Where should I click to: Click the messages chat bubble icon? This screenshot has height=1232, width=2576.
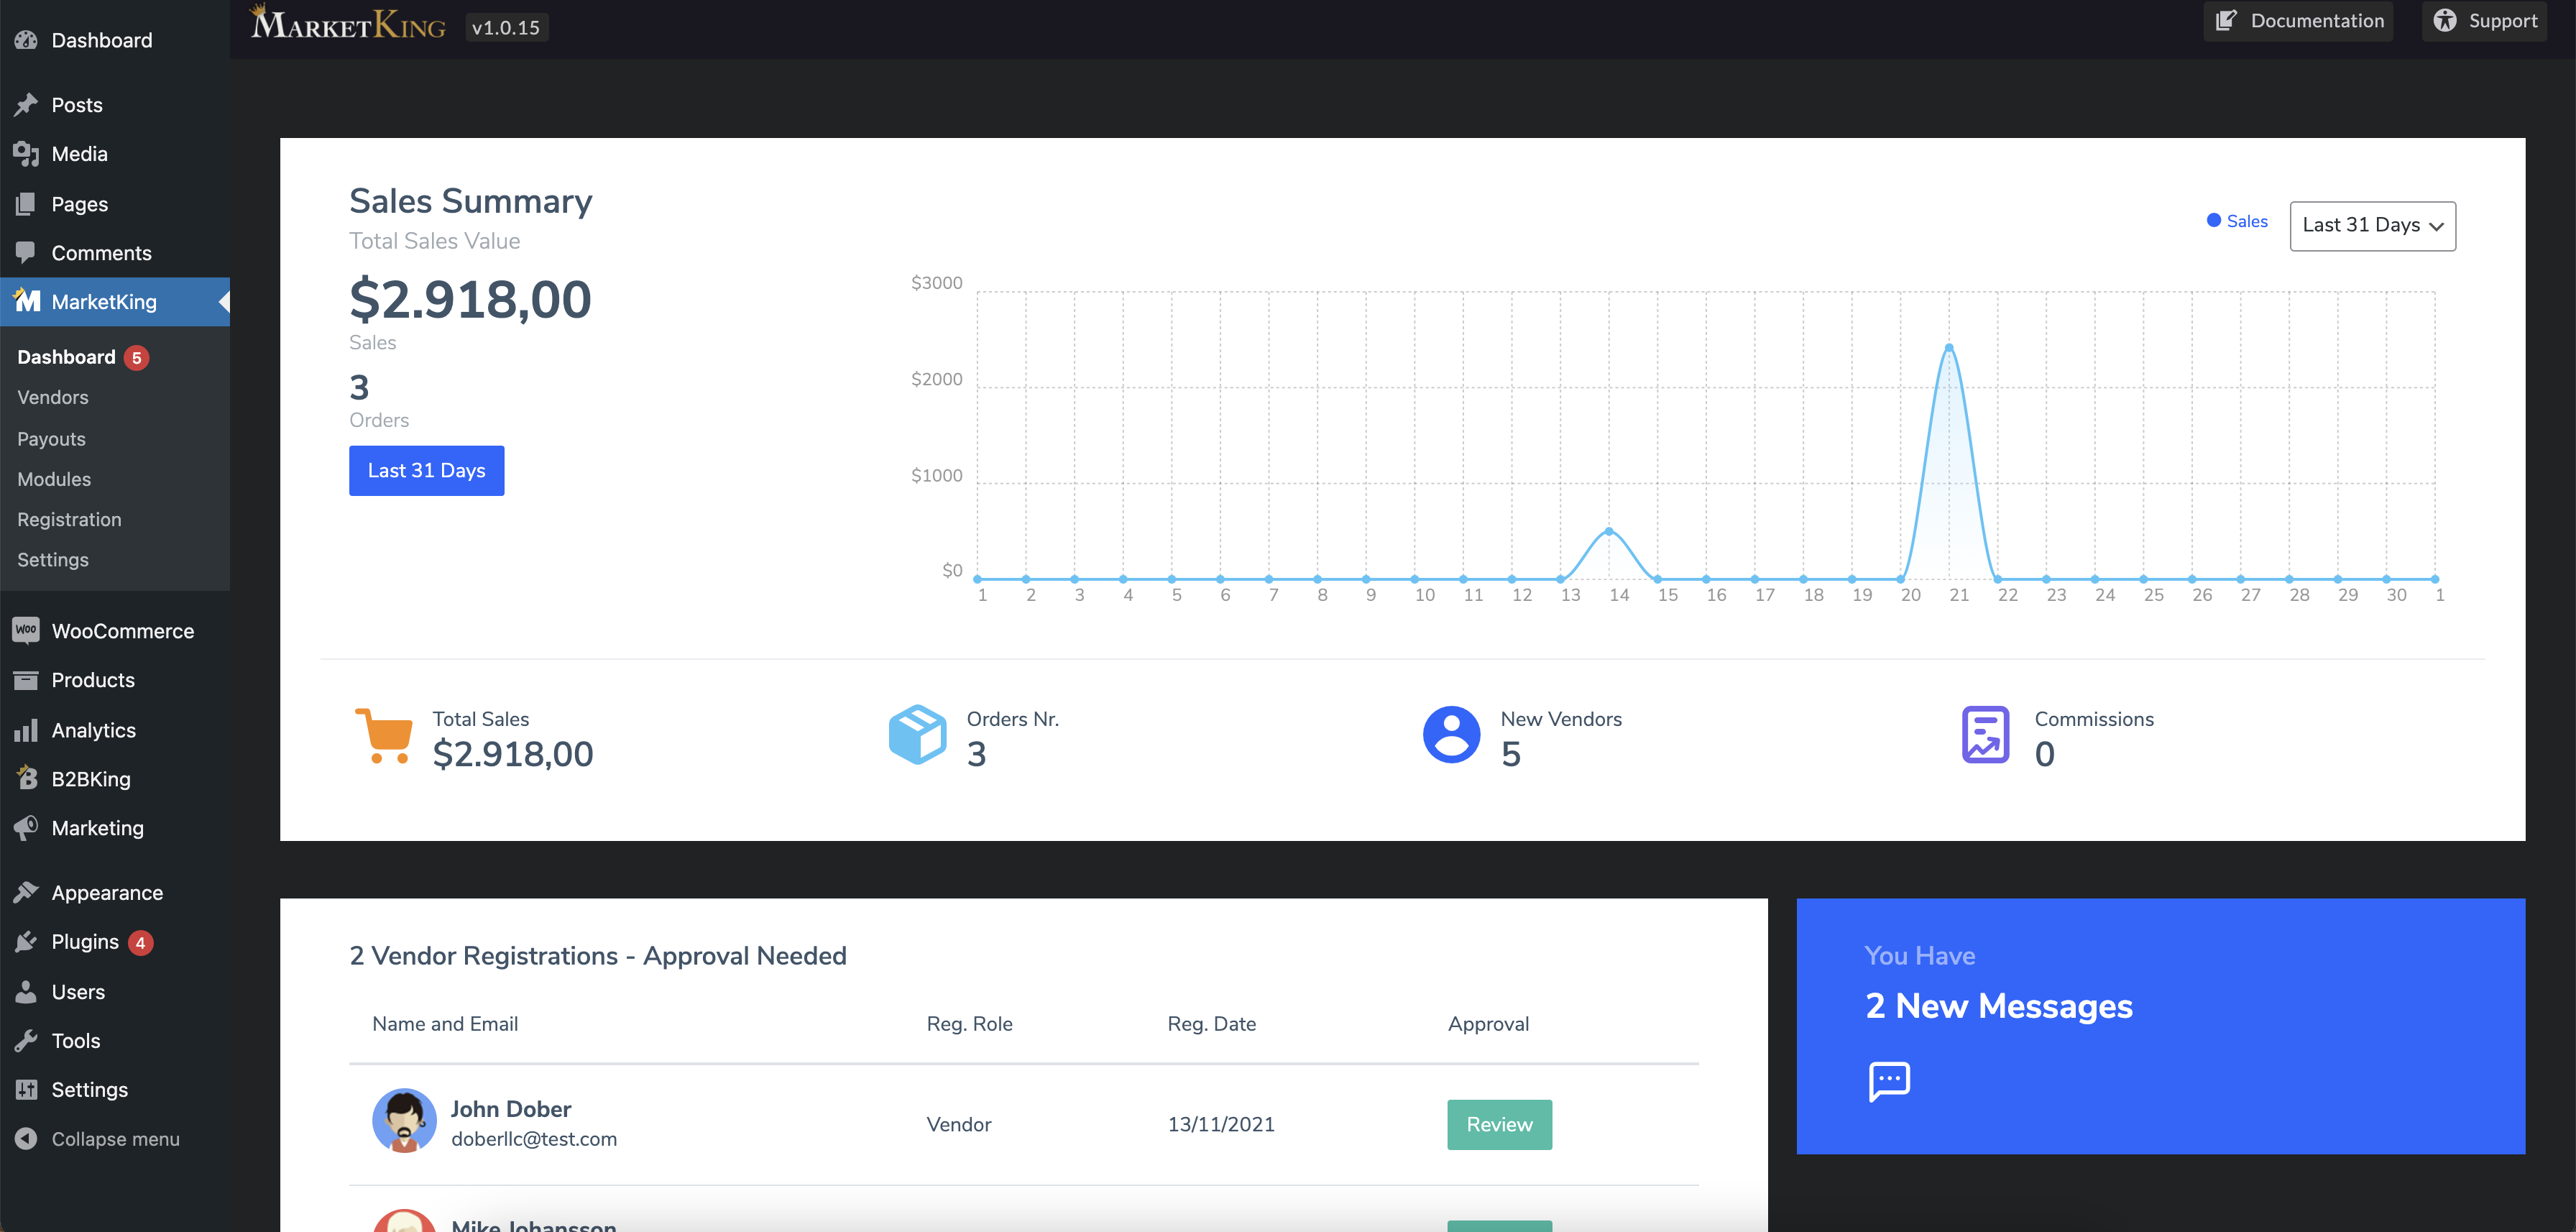pos(1889,1081)
